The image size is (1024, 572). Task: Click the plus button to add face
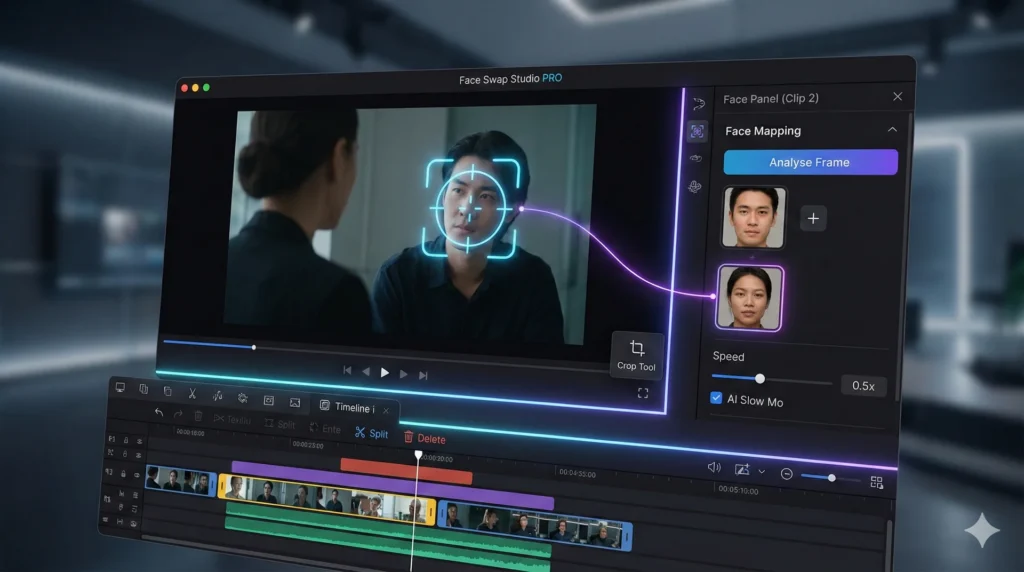click(x=813, y=219)
